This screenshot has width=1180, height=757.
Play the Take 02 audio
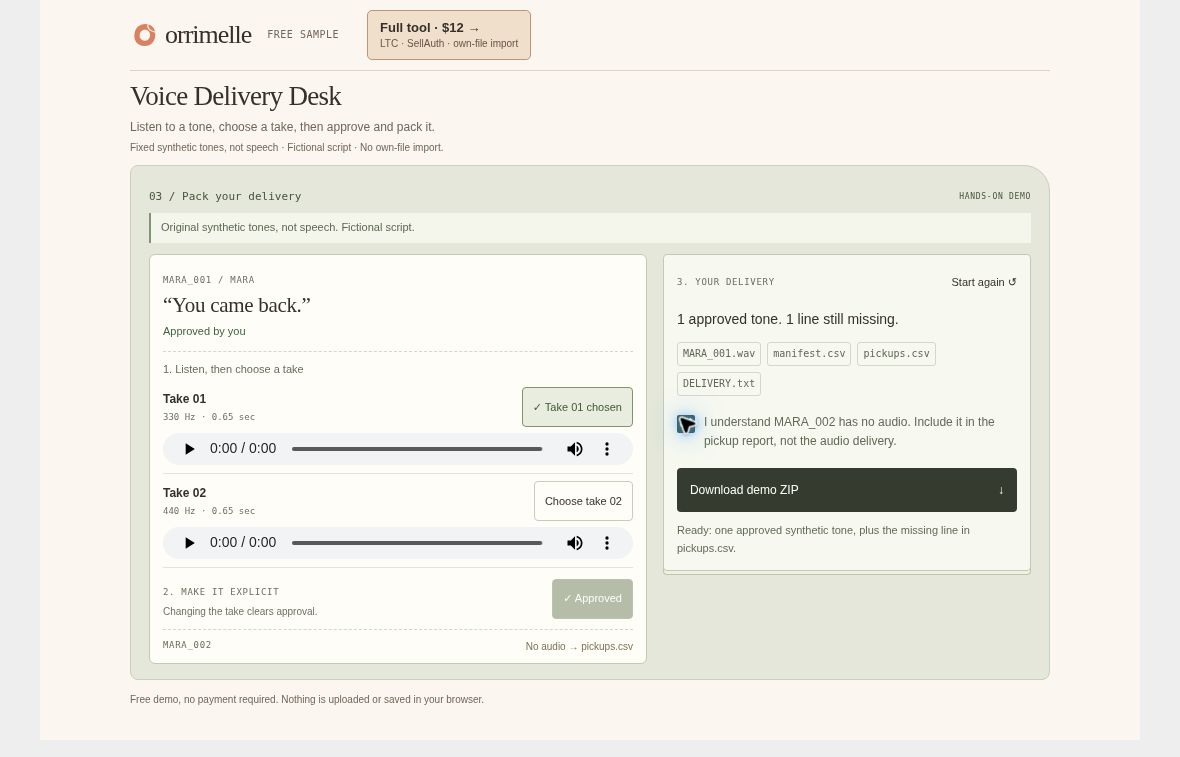pyautogui.click(x=190, y=543)
